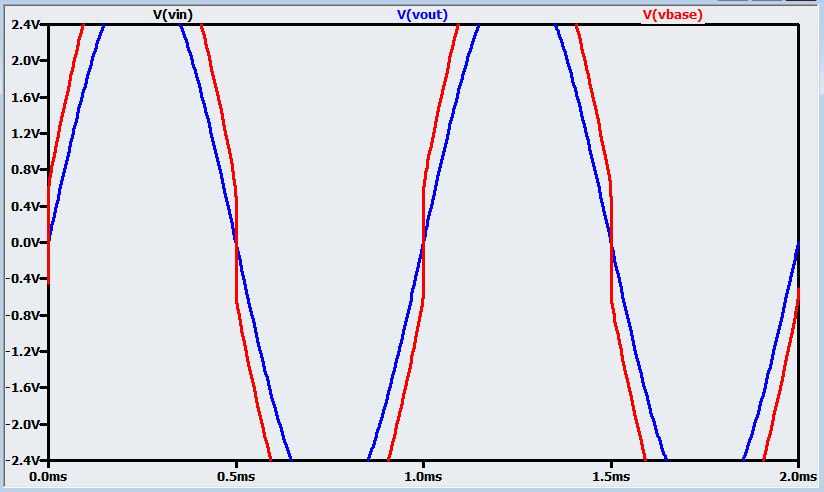The height and width of the screenshot is (492, 824).
Task: Click the -1.2V vertical axis label
Action: 24,352
